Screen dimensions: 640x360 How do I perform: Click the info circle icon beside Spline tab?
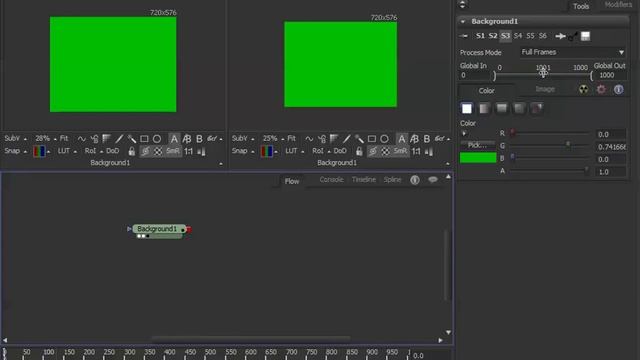pyautogui.click(x=415, y=180)
